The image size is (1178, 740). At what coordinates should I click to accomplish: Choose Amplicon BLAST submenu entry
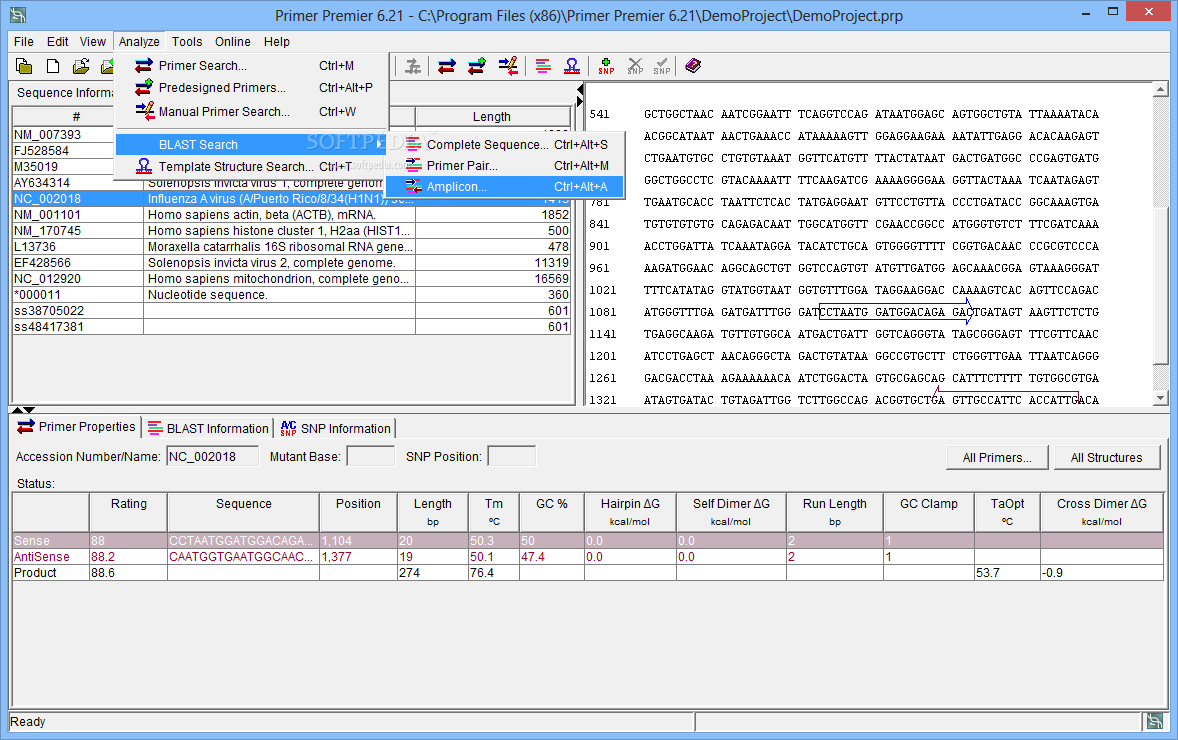[x=505, y=186]
